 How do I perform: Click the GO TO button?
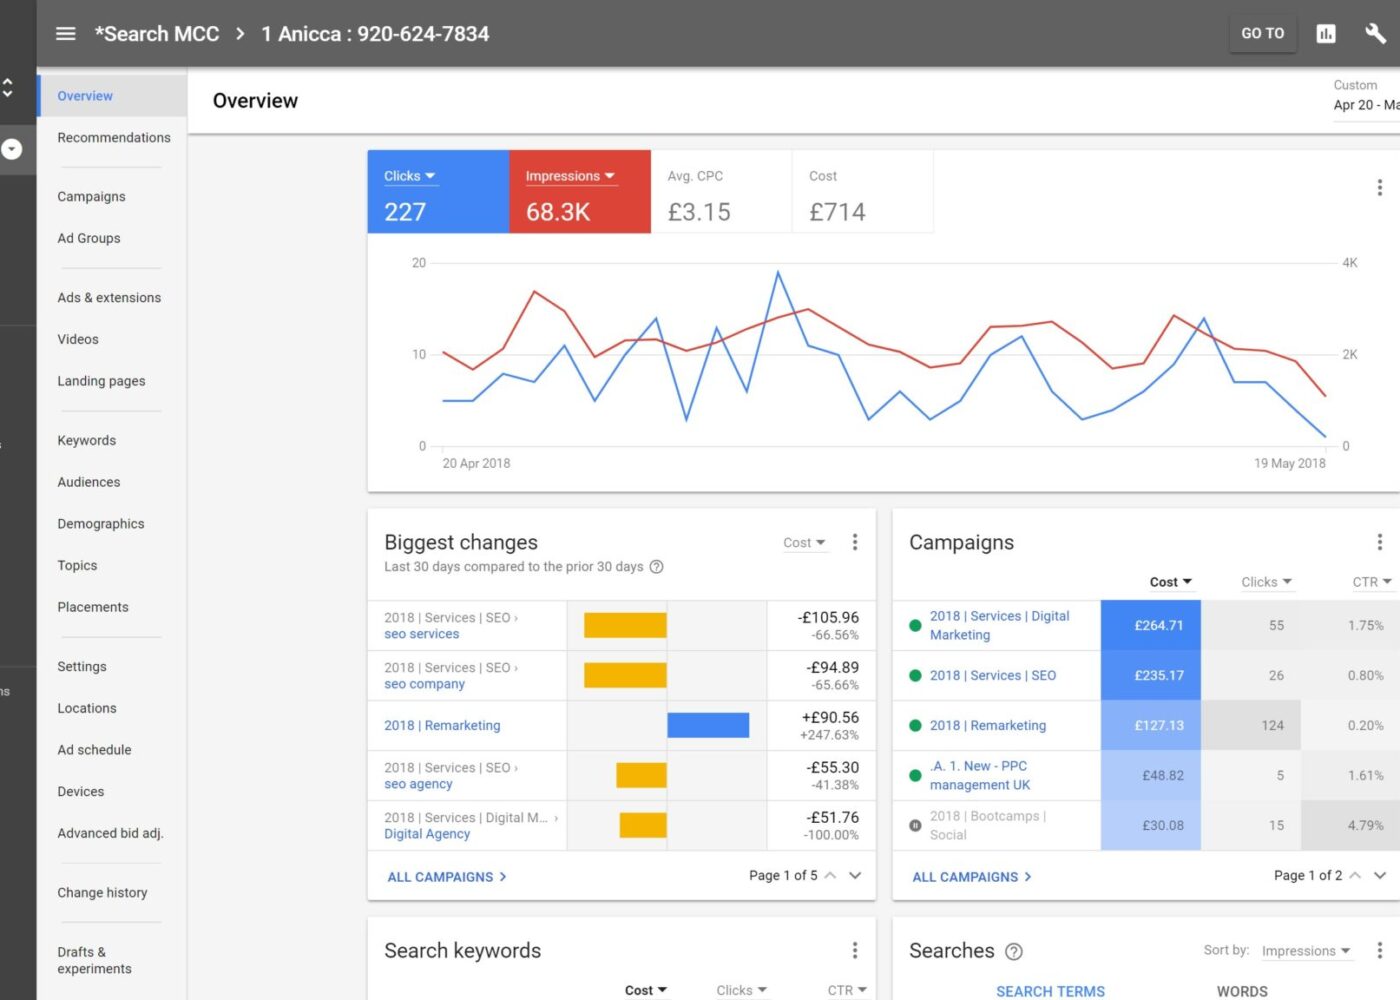point(1262,33)
